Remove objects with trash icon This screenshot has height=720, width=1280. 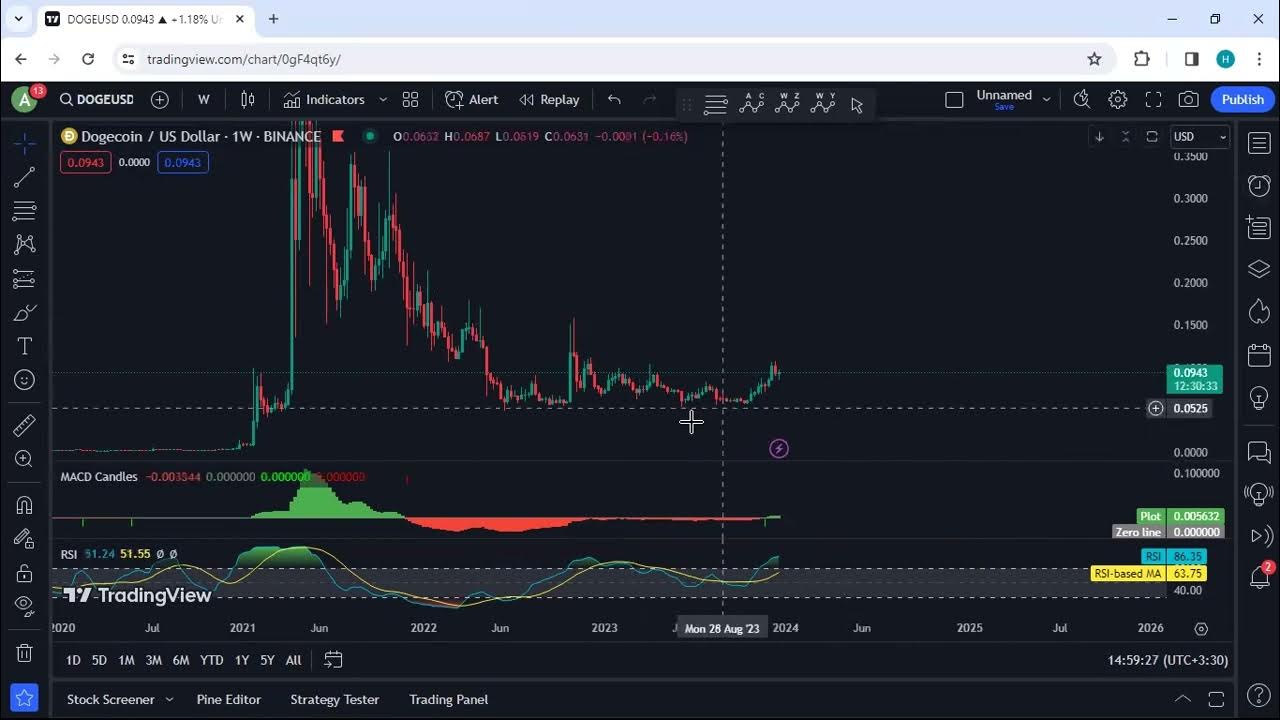pos(24,653)
